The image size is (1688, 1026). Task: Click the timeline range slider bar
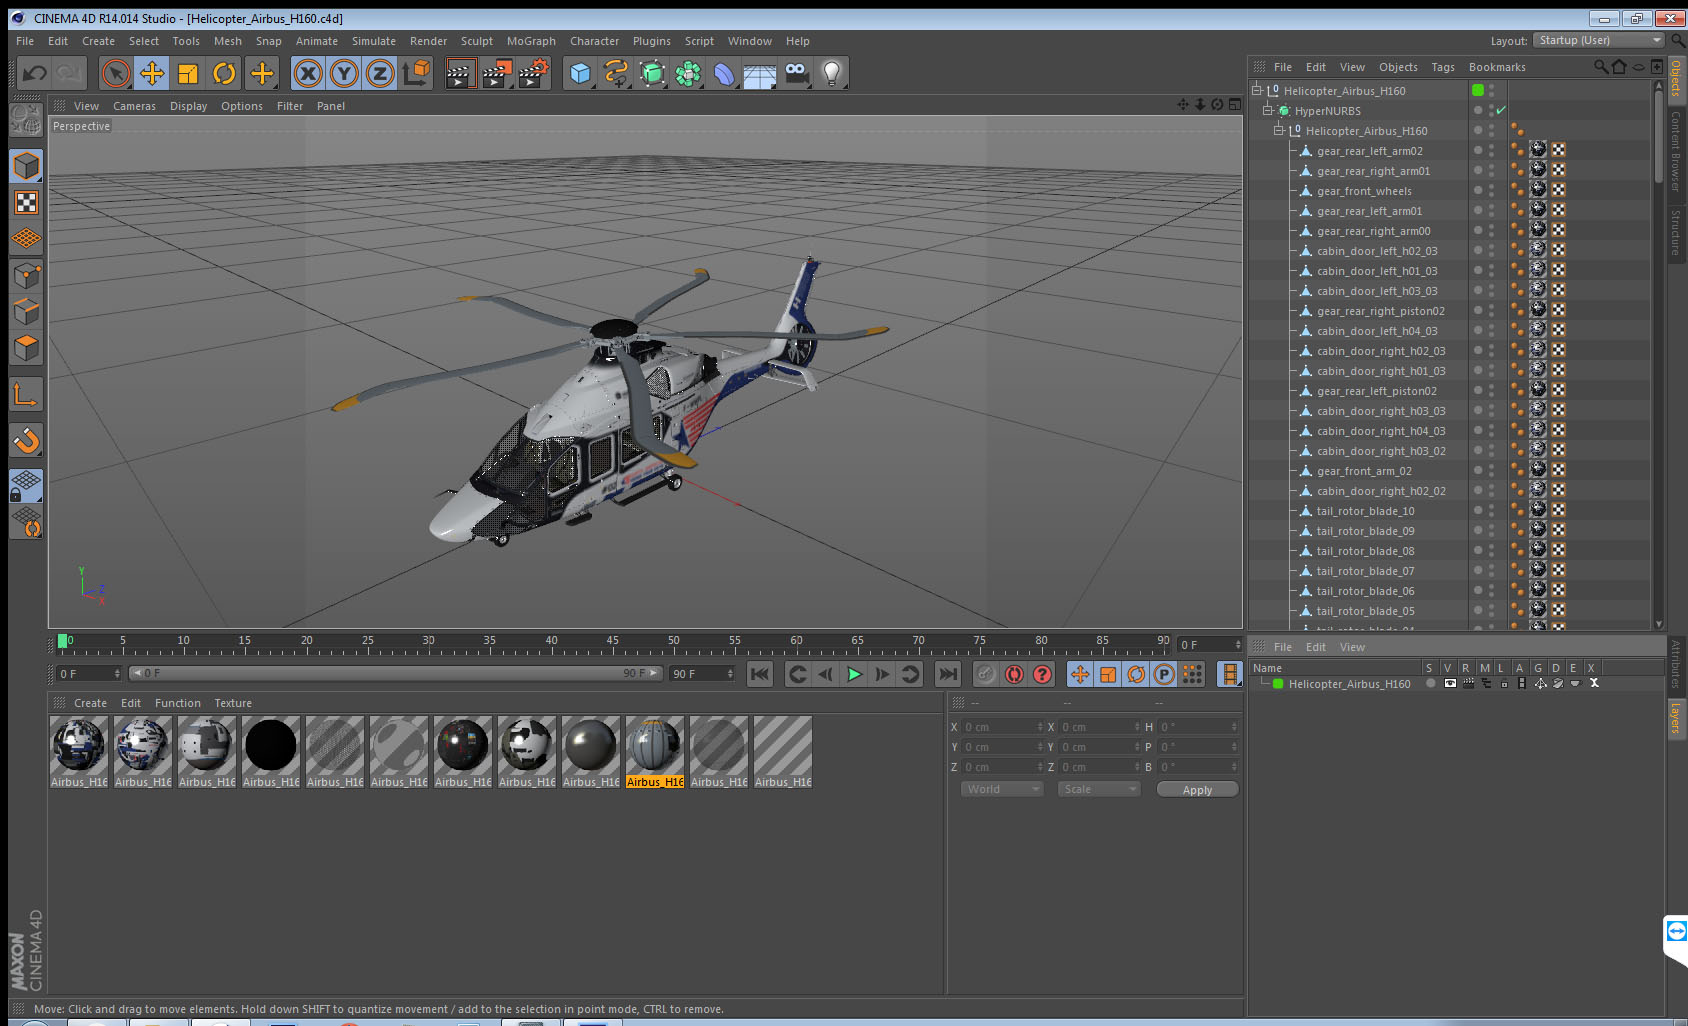click(x=396, y=673)
